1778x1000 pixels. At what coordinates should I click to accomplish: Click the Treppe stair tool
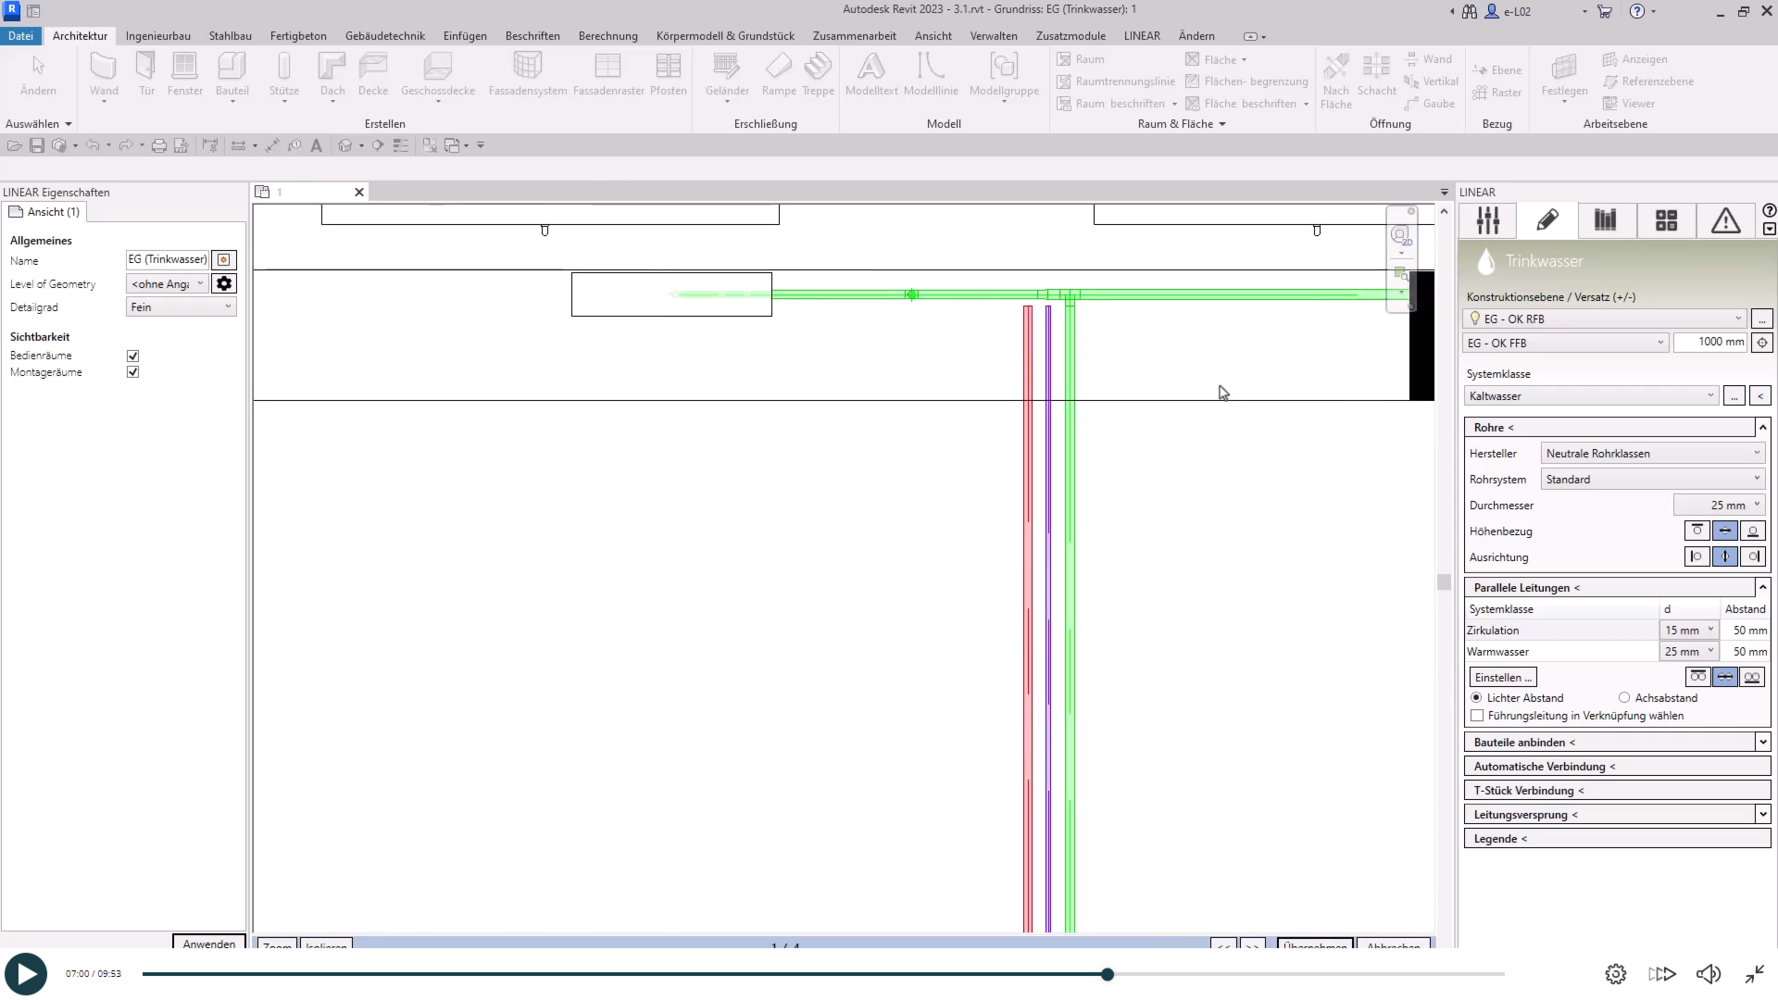pos(817,75)
